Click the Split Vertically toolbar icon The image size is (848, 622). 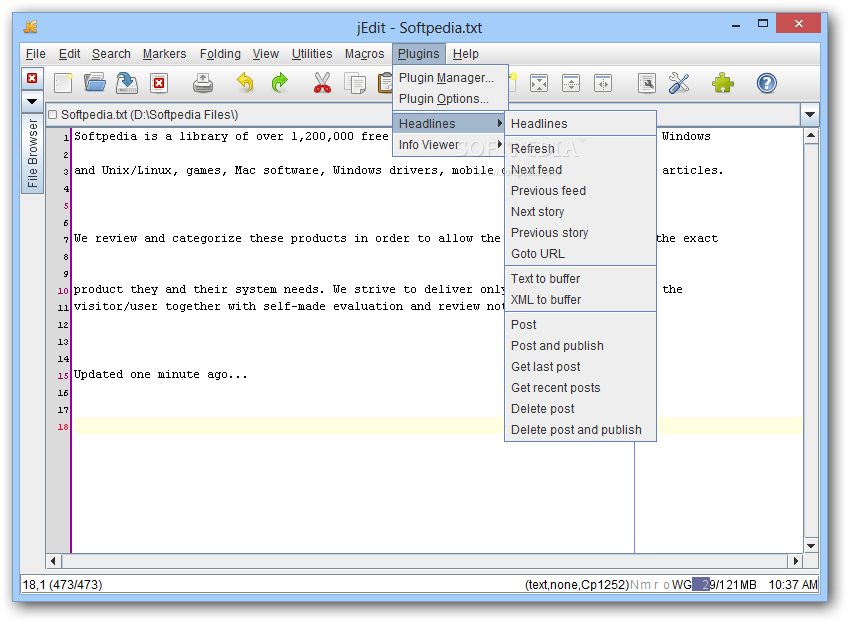coord(603,83)
